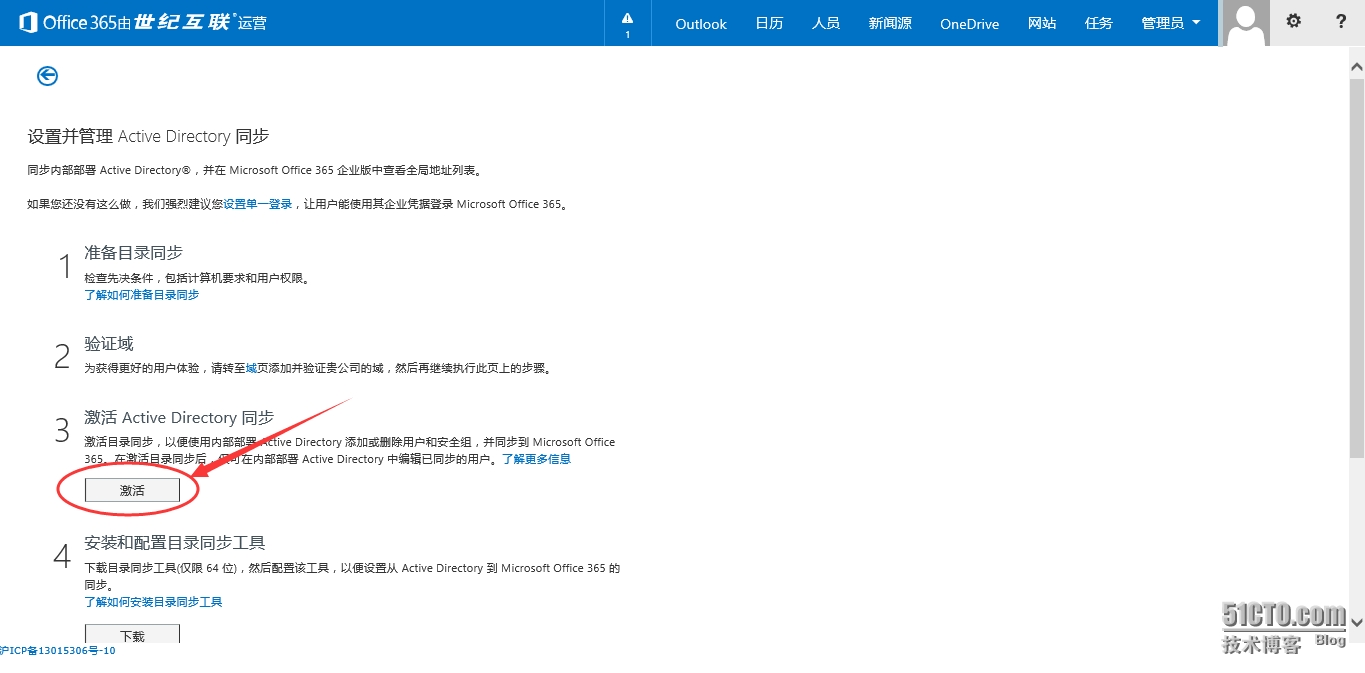This screenshot has width=1365, height=673.
Task: Open the user profile avatar
Action: (x=1245, y=23)
